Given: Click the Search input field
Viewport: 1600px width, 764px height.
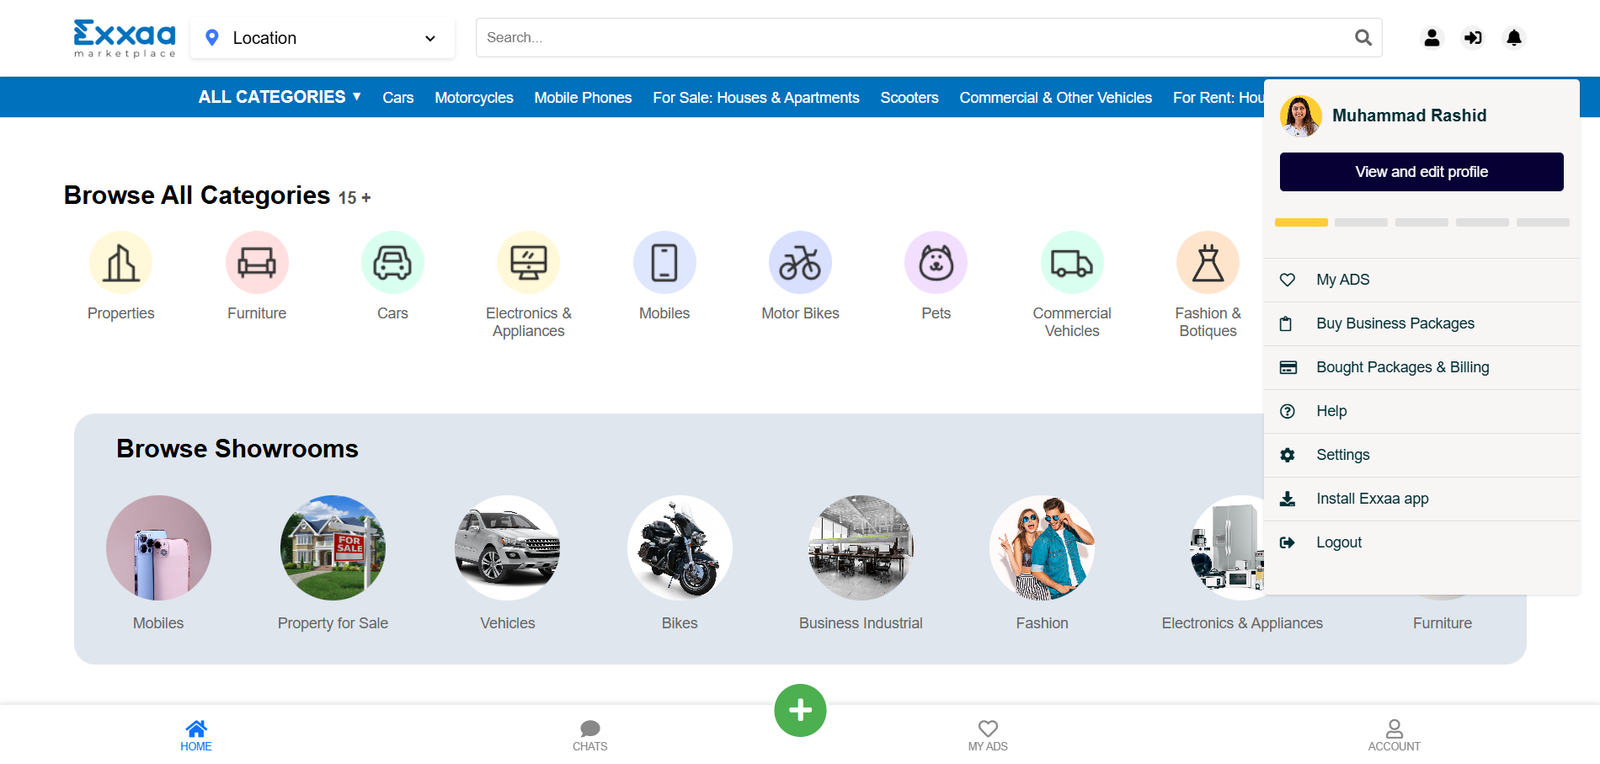Looking at the screenshot, I should pos(910,38).
